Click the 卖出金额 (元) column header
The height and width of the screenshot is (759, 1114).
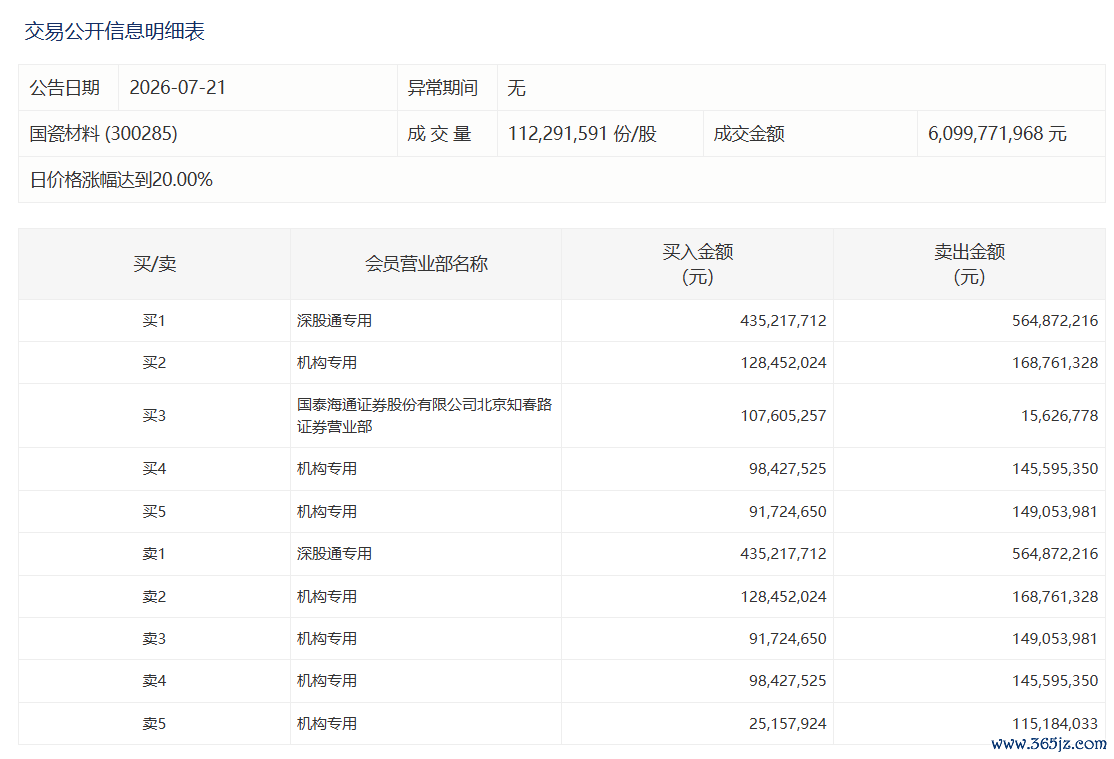click(970, 264)
